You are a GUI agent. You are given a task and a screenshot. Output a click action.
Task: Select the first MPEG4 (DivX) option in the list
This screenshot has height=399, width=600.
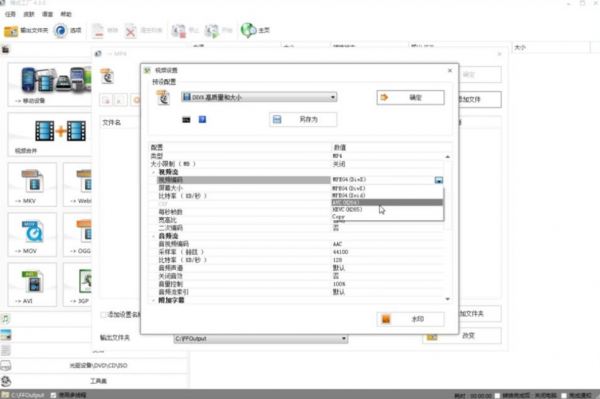coord(387,188)
